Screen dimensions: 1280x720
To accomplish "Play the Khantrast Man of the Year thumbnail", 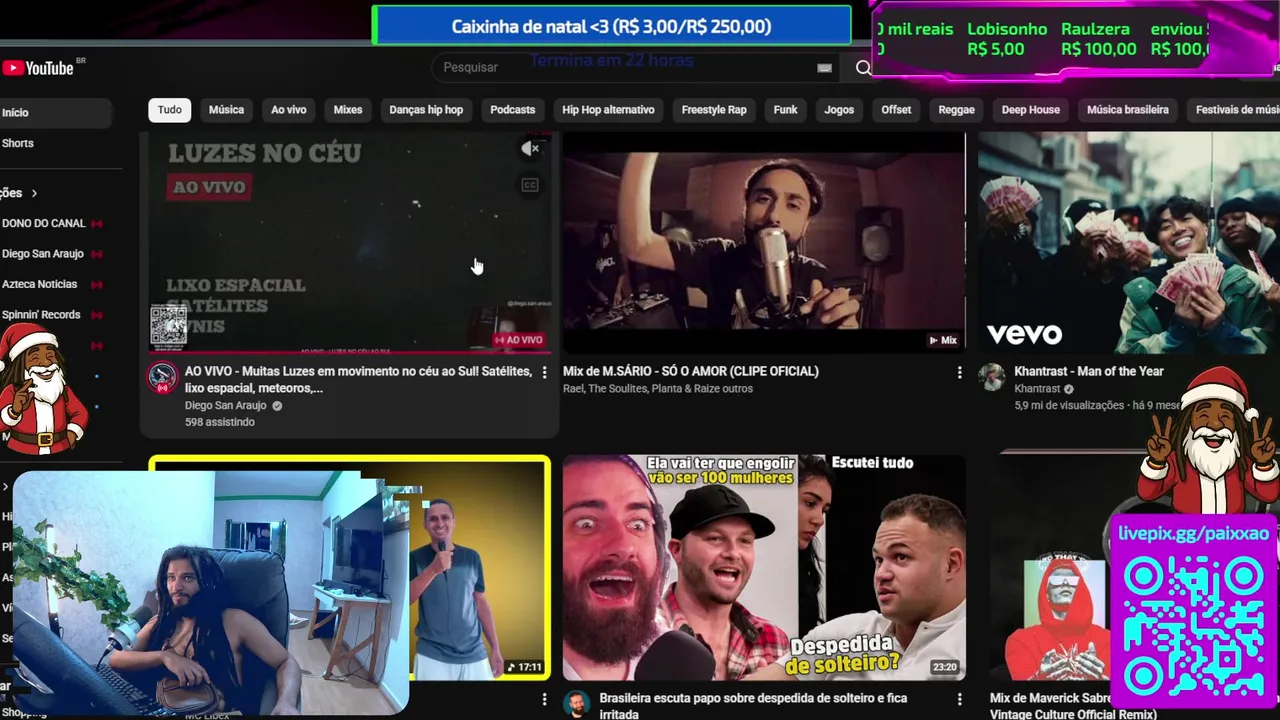I will (1129, 242).
